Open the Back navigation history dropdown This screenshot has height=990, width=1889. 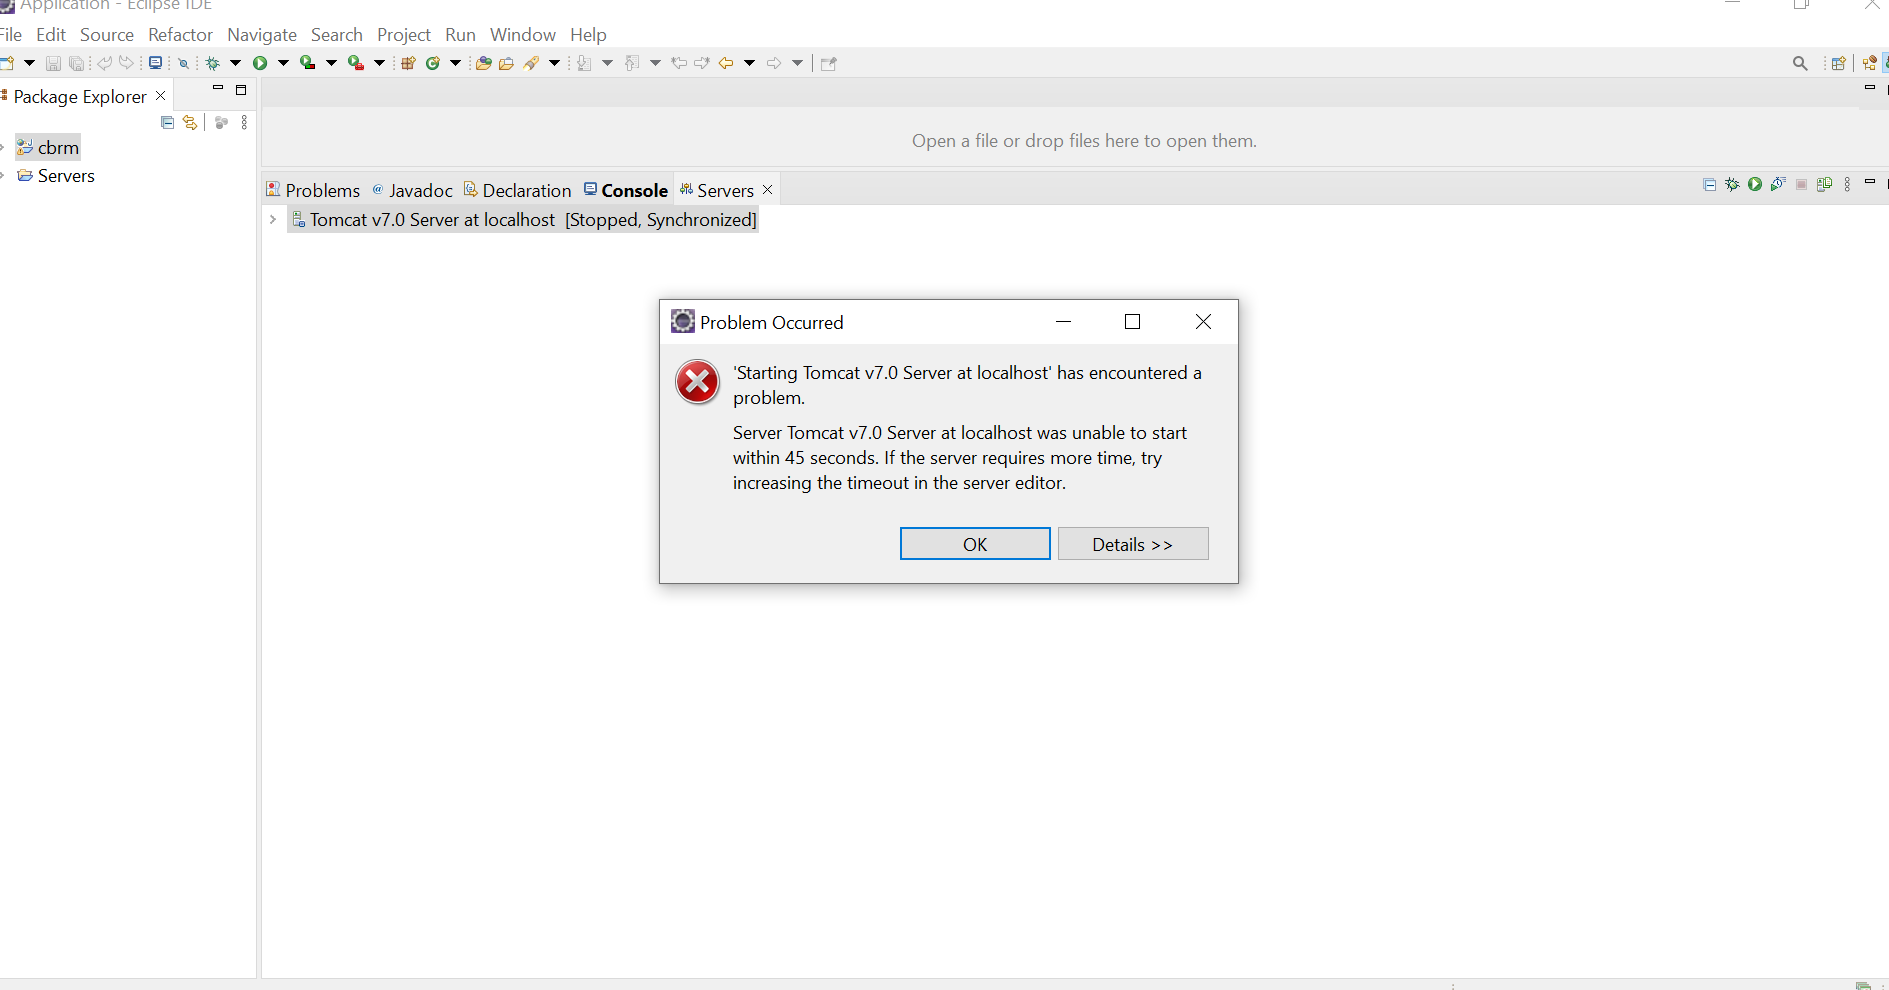coord(749,63)
